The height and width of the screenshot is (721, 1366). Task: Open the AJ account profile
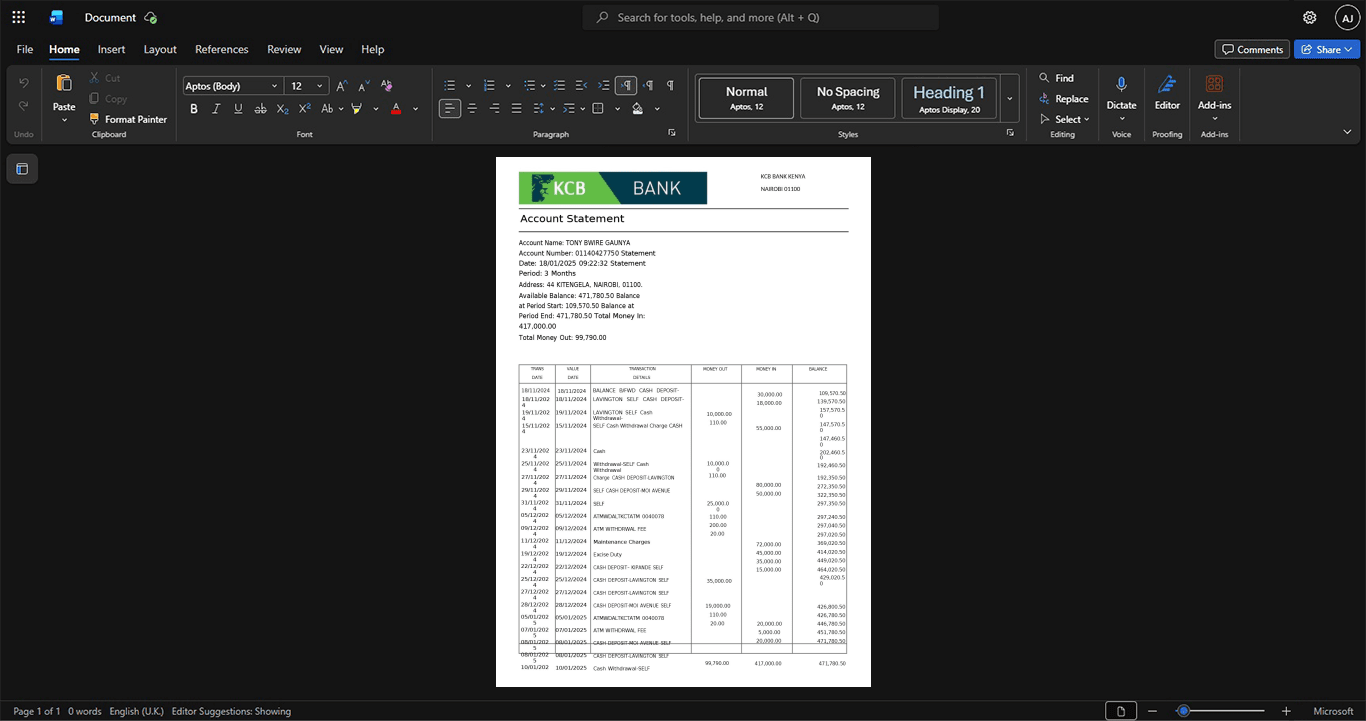coord(1347,17)
